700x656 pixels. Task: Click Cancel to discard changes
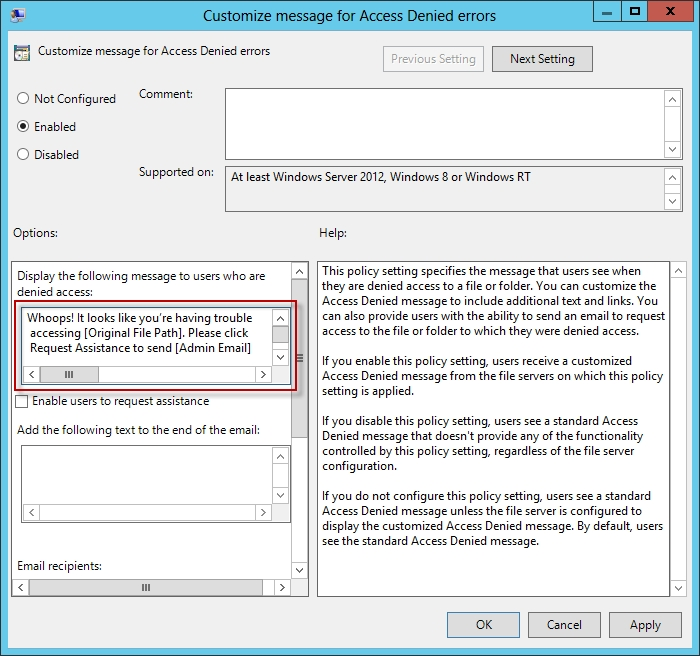click(x=564, y=624)
